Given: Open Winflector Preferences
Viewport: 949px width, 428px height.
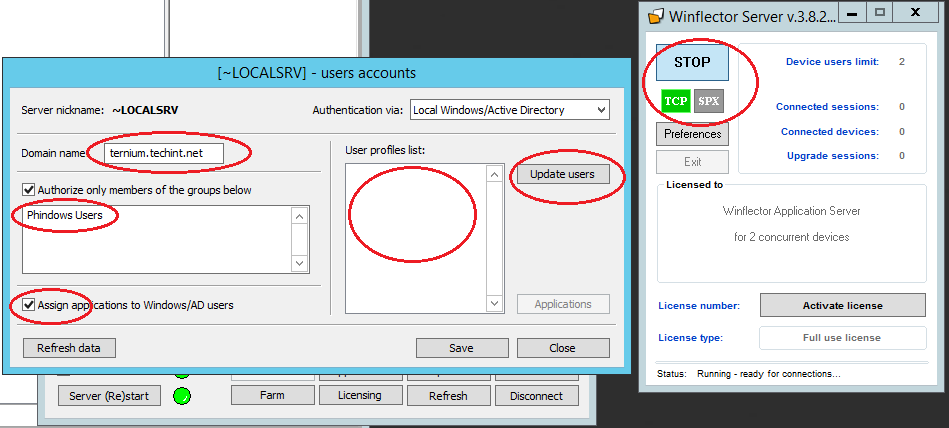Looking at the screenshot, I should (692, 134).
